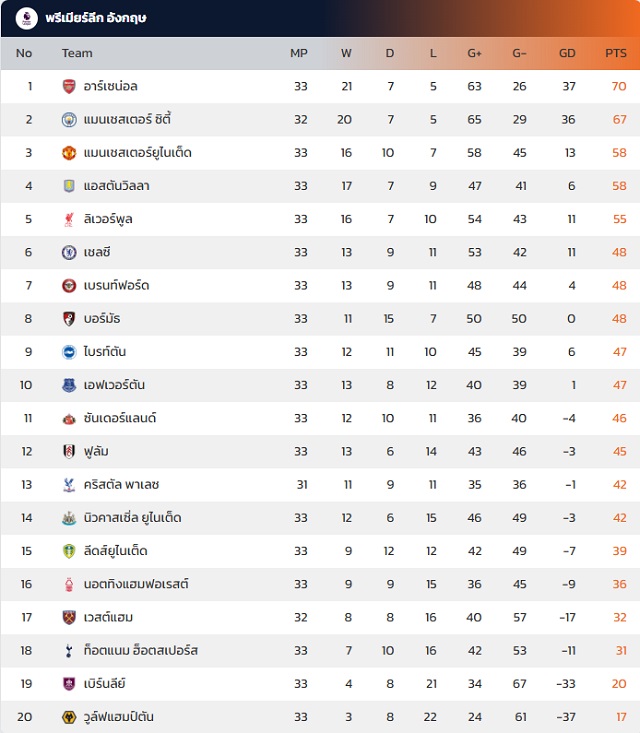Click the Crystal Palace crest icon

coord(68,485)
